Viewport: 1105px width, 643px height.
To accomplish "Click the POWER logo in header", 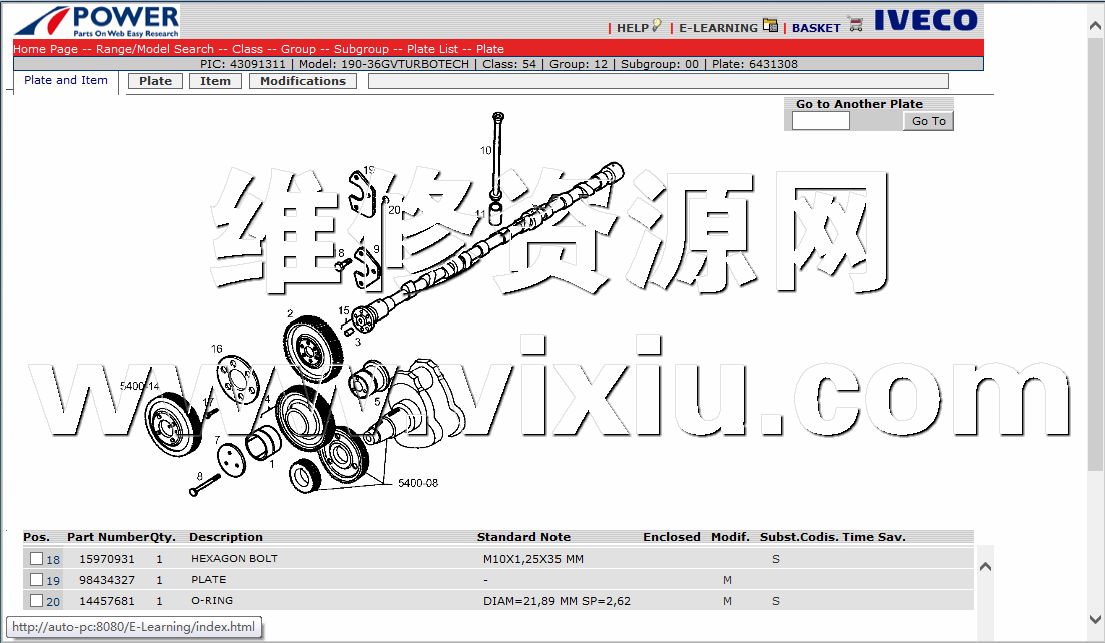I will [x=98, y=21].
